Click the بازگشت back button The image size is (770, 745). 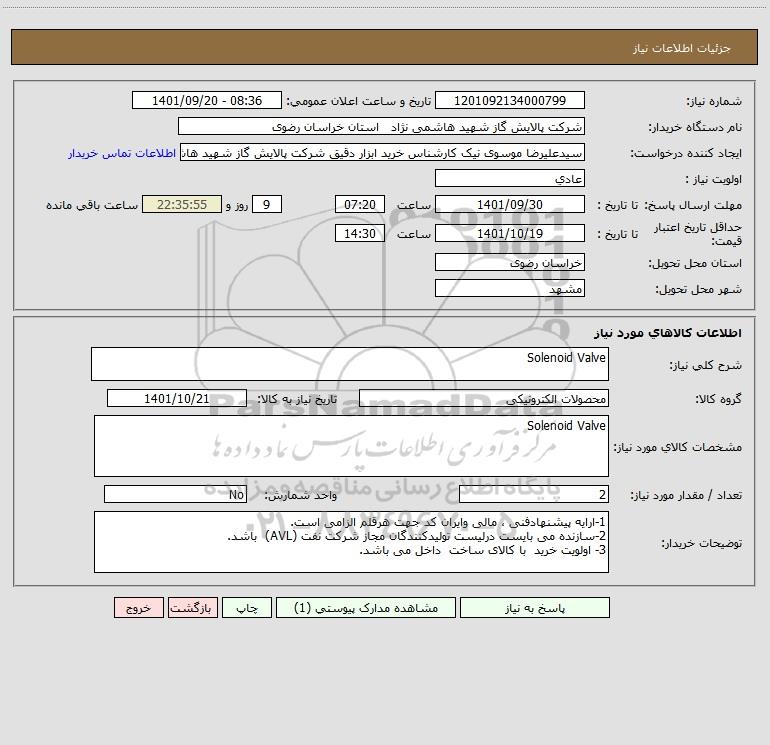192,608
